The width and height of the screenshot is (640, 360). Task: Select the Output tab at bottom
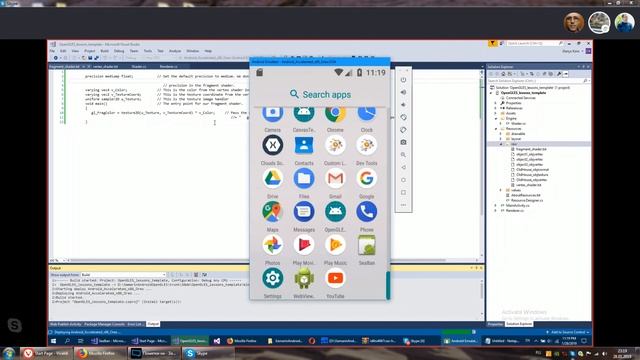point(153,324)
